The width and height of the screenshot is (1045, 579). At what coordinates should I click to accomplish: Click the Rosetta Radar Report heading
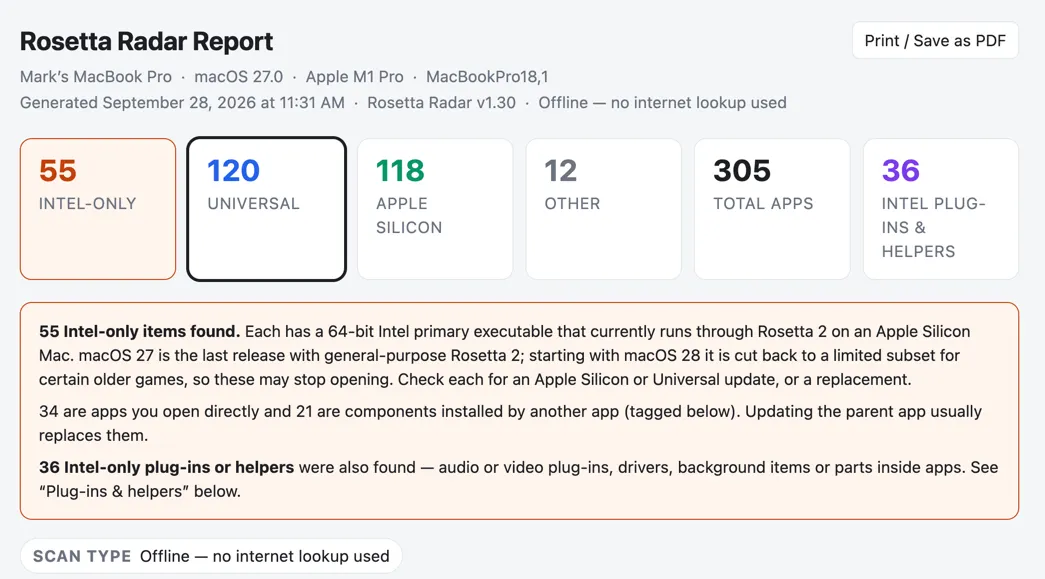tap(147, 41)
